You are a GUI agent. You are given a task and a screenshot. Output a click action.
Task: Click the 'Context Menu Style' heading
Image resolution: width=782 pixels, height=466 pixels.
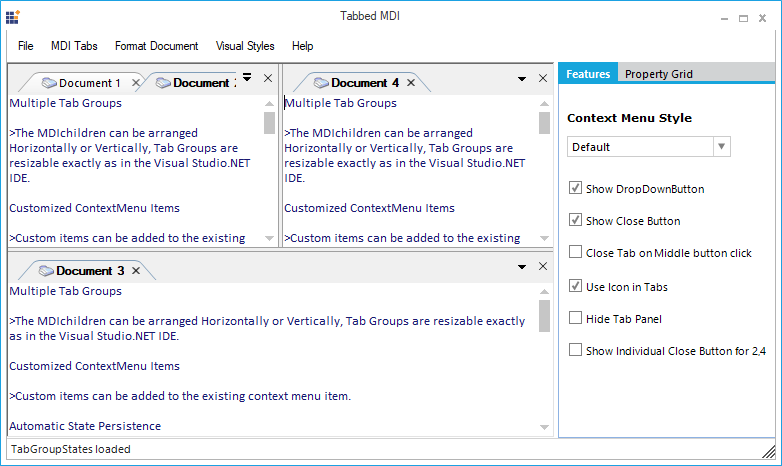tap(629, 118)
